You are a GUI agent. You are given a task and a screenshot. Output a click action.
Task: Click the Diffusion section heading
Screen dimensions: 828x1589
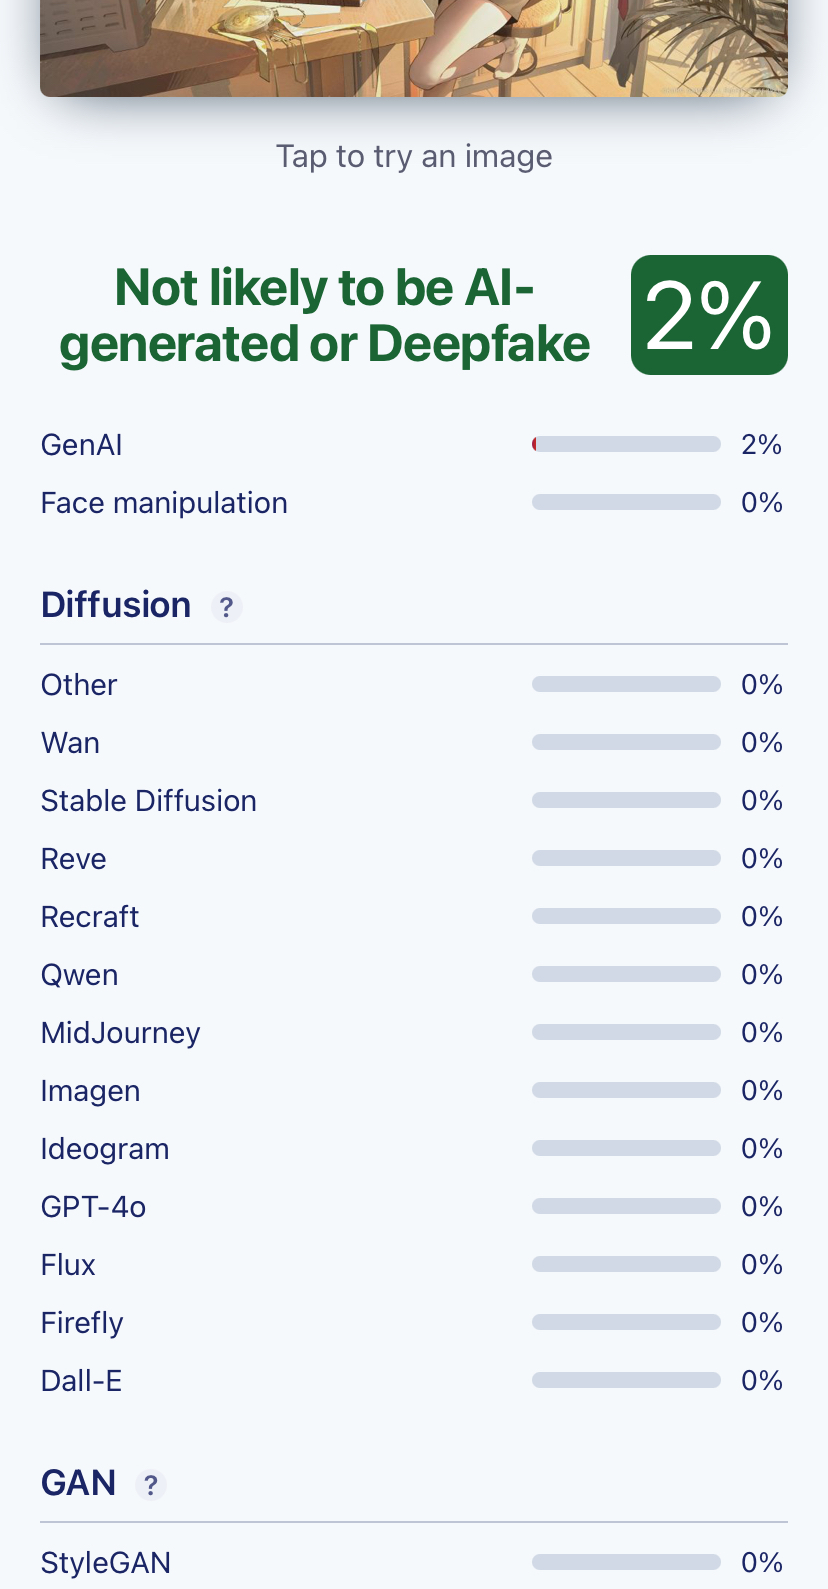(116, 605)
